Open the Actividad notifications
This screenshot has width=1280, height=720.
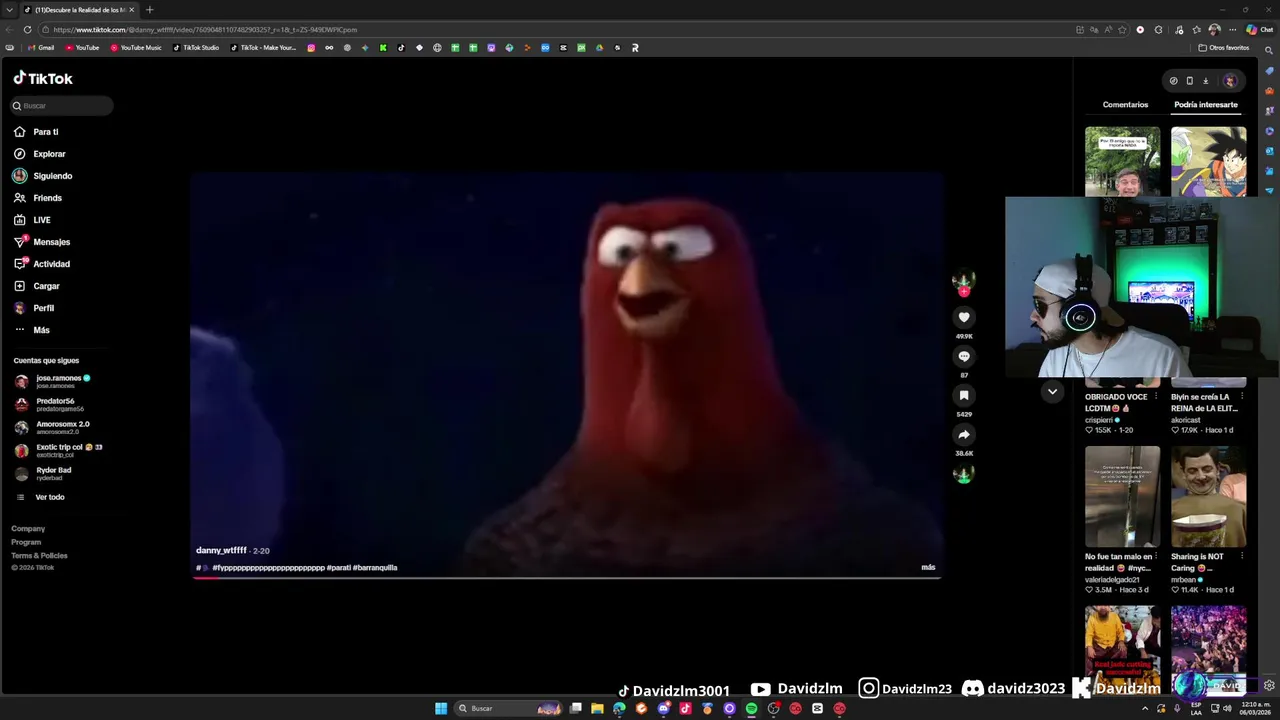(x=42, y=264)
